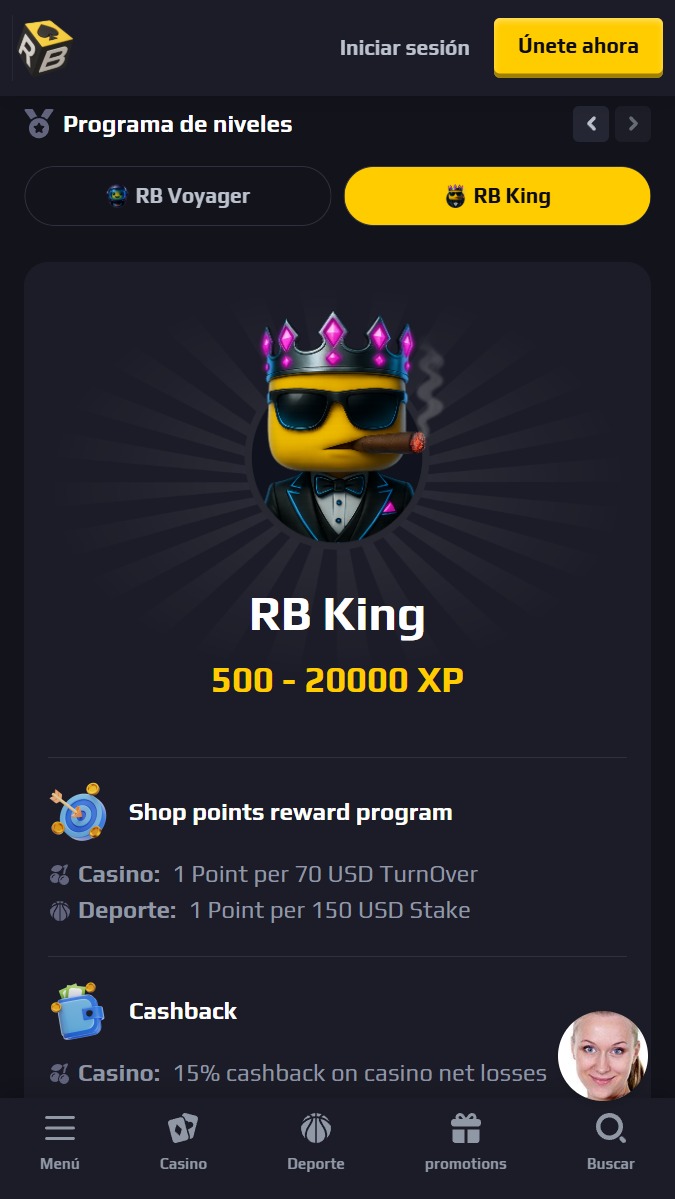Click the Cashback wallet icon

coord(78,1011)
